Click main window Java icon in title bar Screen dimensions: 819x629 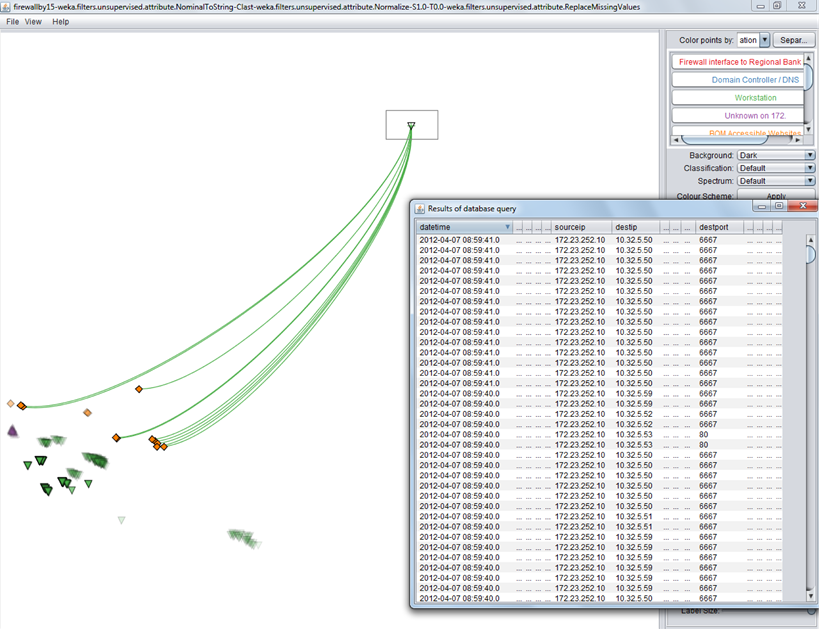(6, 7)
